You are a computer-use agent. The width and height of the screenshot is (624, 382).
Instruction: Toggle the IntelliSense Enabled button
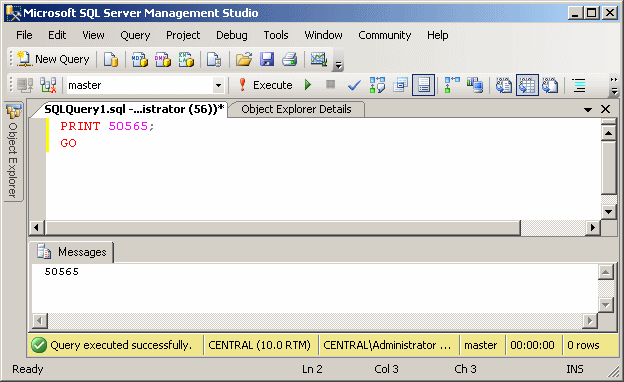pyautogui.click(x=423, y=85)
